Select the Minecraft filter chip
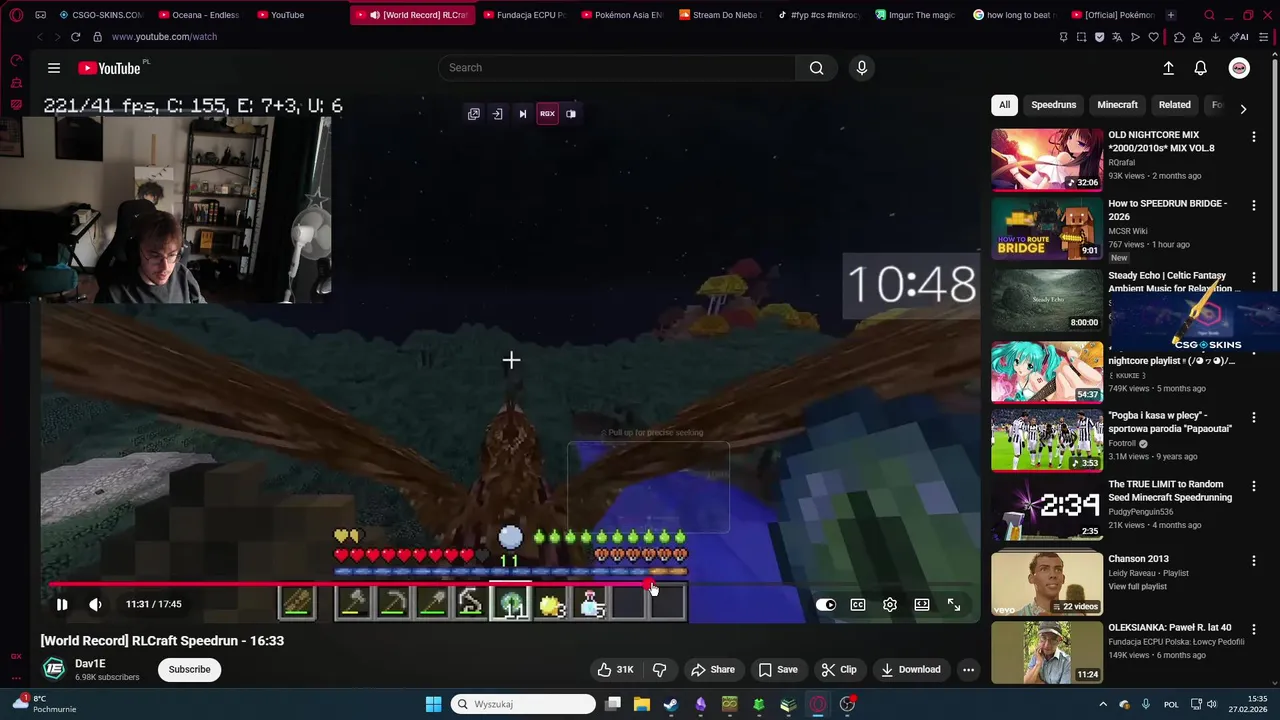The image size is (1280, 720). coord(1117,105)
